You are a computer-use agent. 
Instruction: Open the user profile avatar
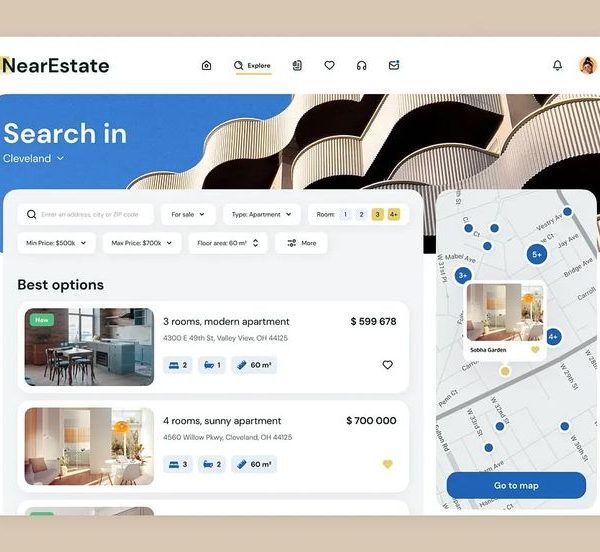click(587, 65)
